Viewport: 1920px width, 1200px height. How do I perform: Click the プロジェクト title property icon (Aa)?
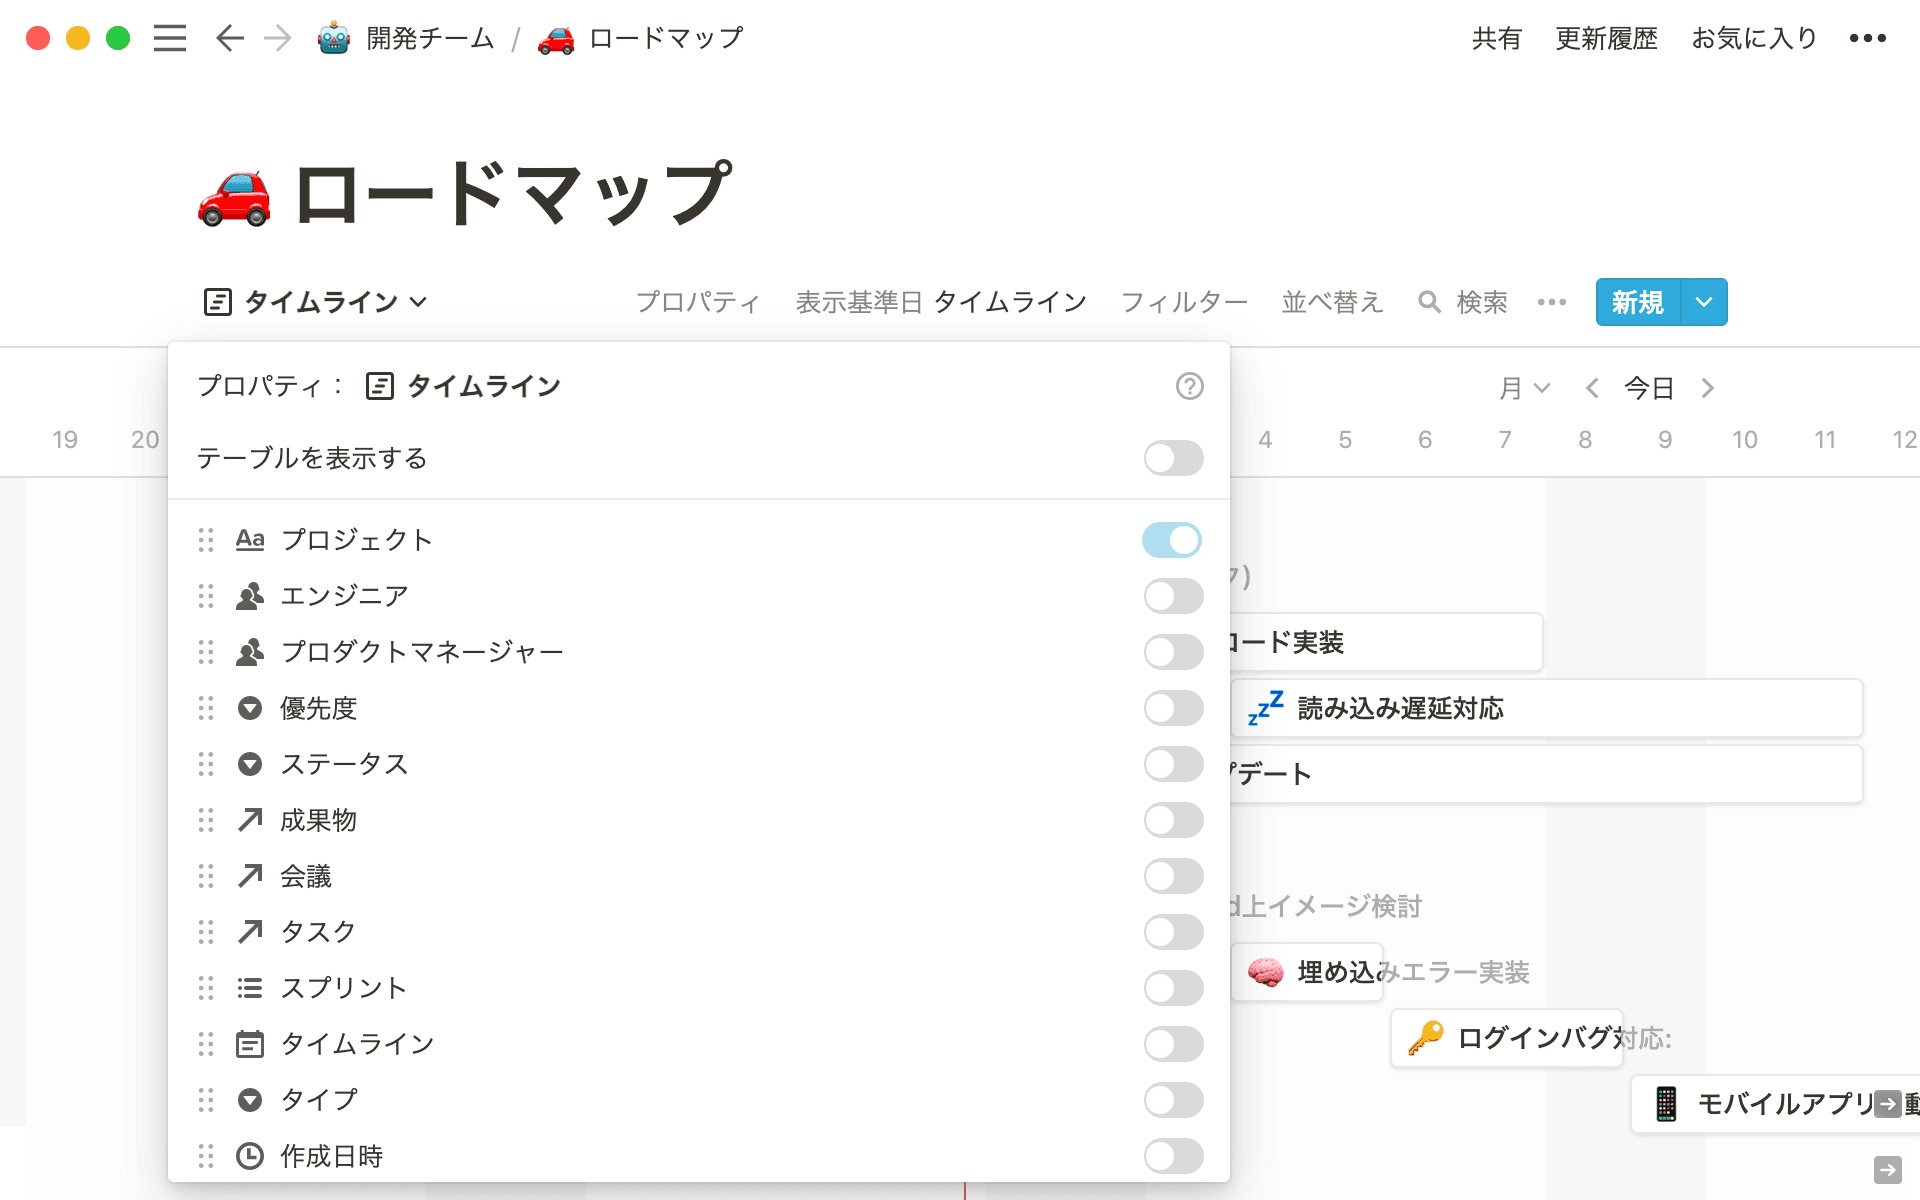point(250,540)
